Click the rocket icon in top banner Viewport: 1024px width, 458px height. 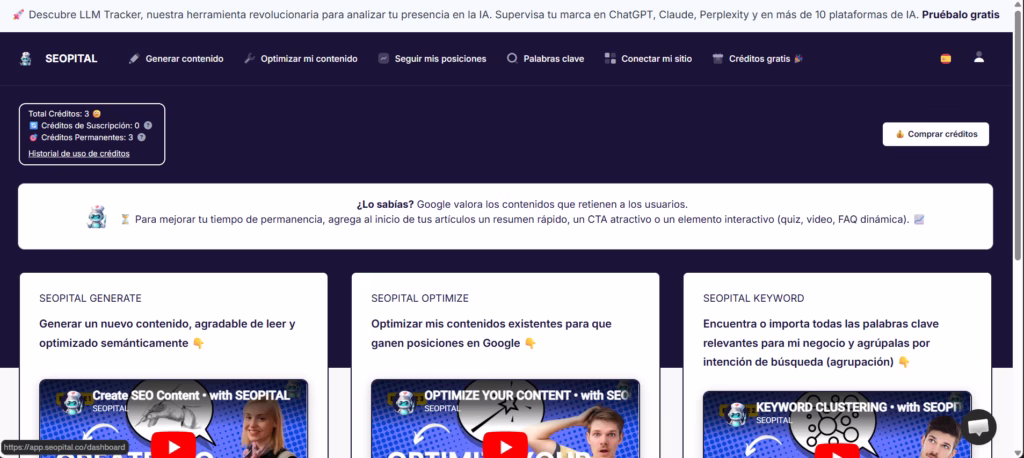click(18, 14)
